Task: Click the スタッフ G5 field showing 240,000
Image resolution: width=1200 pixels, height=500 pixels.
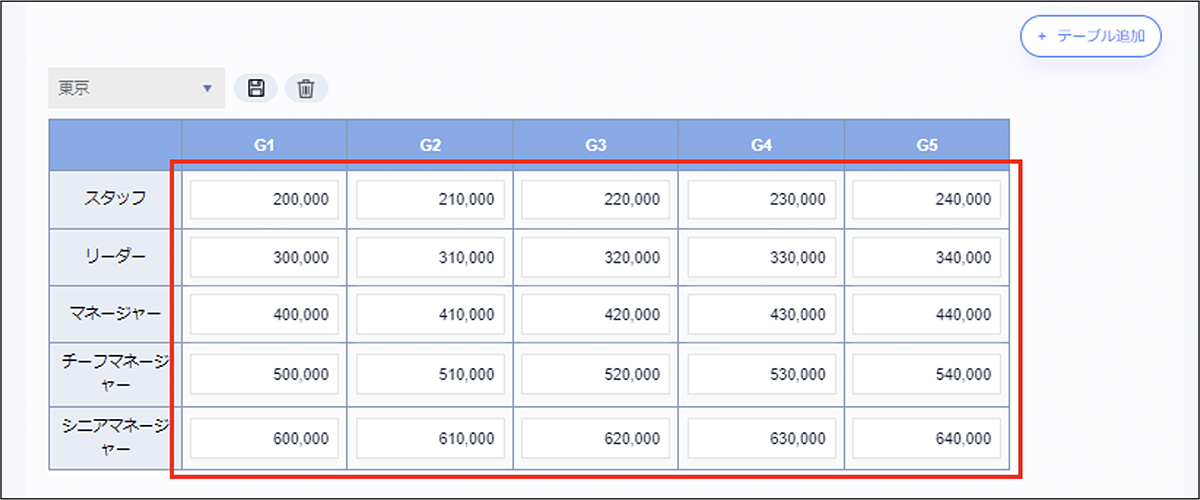Action: pyautogui.click(x=927, y=199)
